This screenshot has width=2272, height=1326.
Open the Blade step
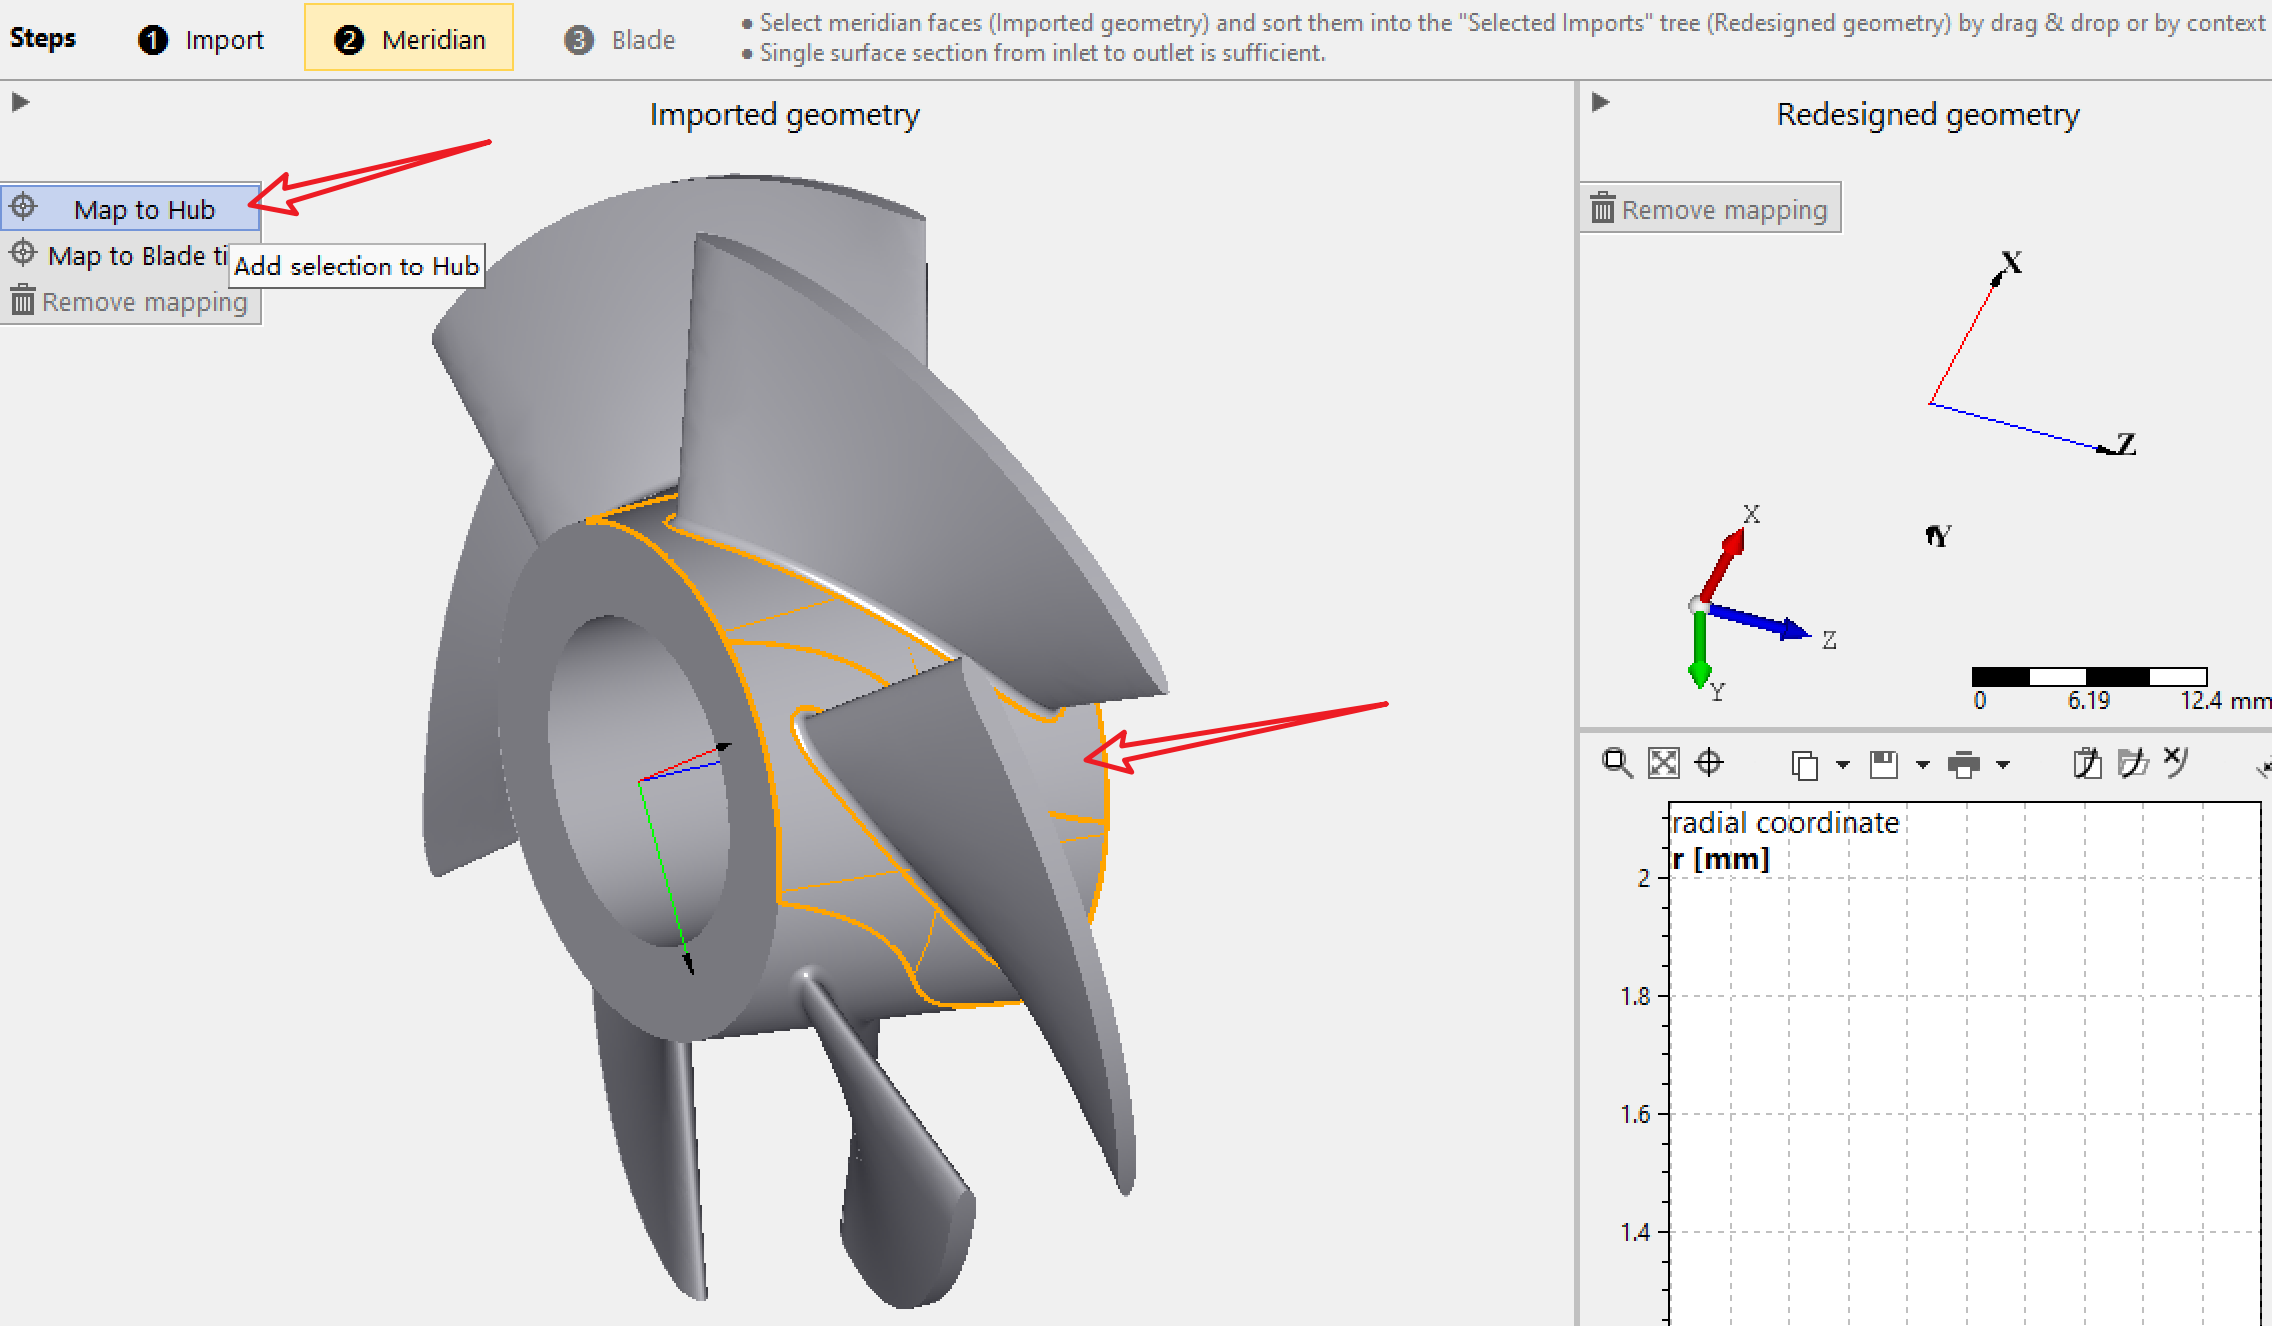click(x=620, y=40)
